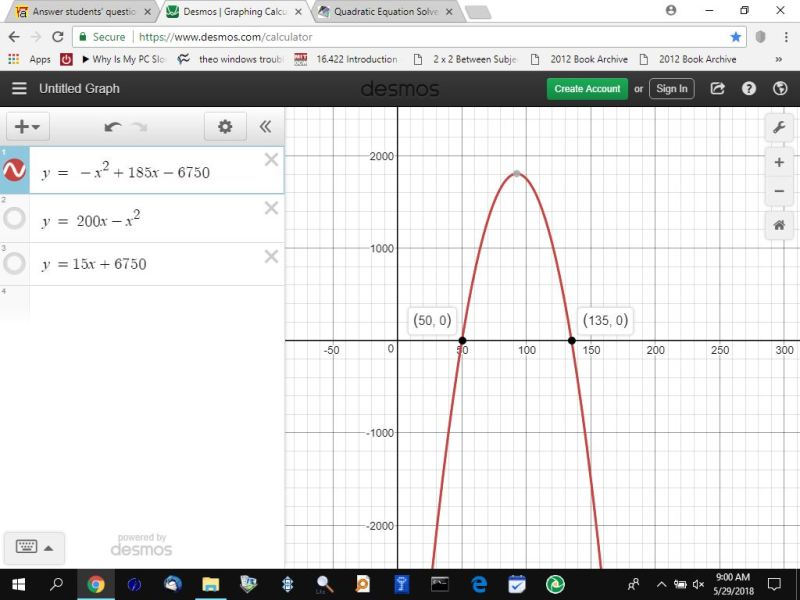Click the muted volume icon in tray

click(x=698, y=585)
